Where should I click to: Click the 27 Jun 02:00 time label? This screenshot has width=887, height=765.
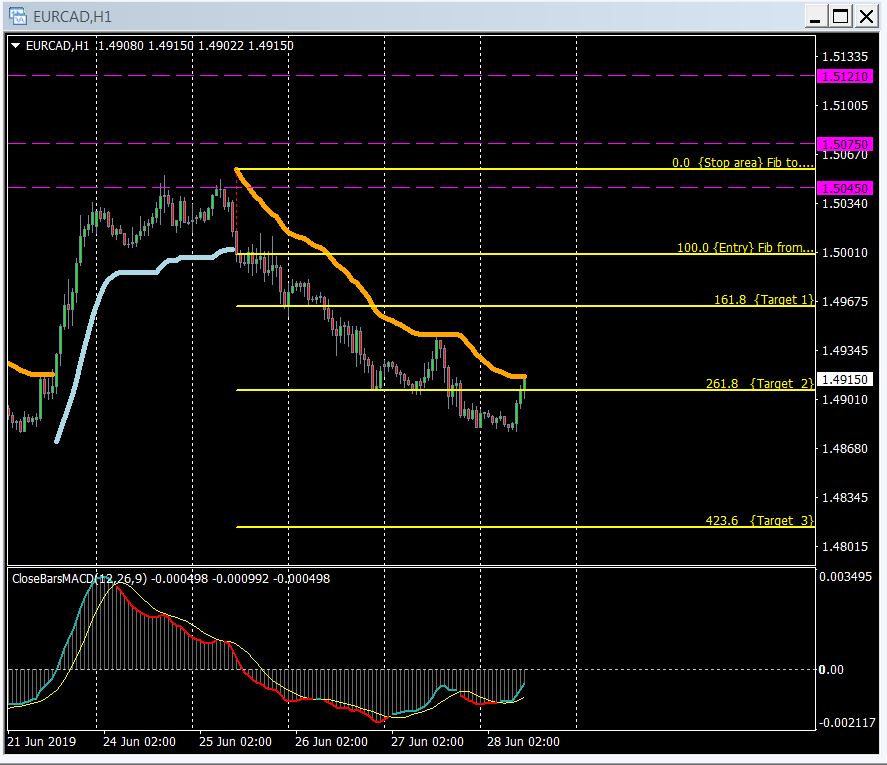(x=427, y=741)
